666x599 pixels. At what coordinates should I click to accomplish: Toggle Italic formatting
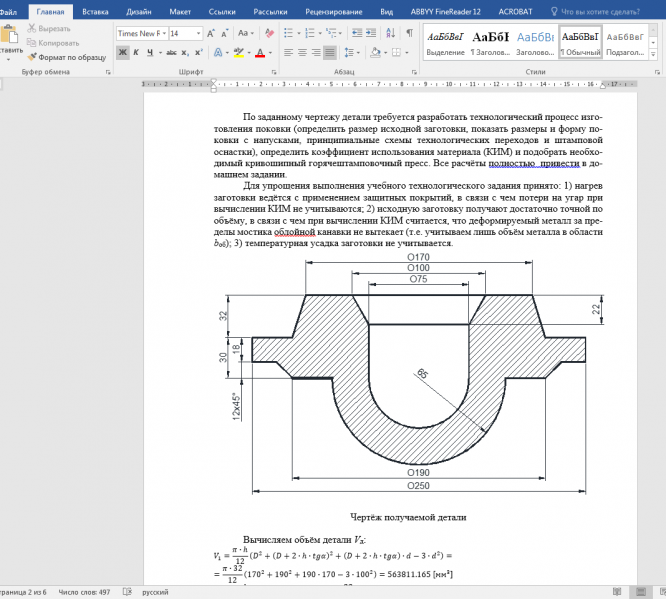click(138, 52)
